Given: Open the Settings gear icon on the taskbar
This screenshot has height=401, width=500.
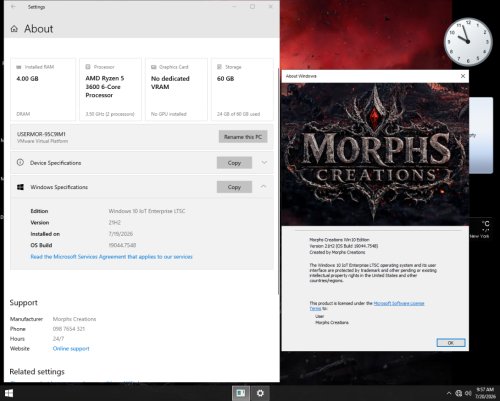Looking at the screenshot, I should tap(260, 393).
